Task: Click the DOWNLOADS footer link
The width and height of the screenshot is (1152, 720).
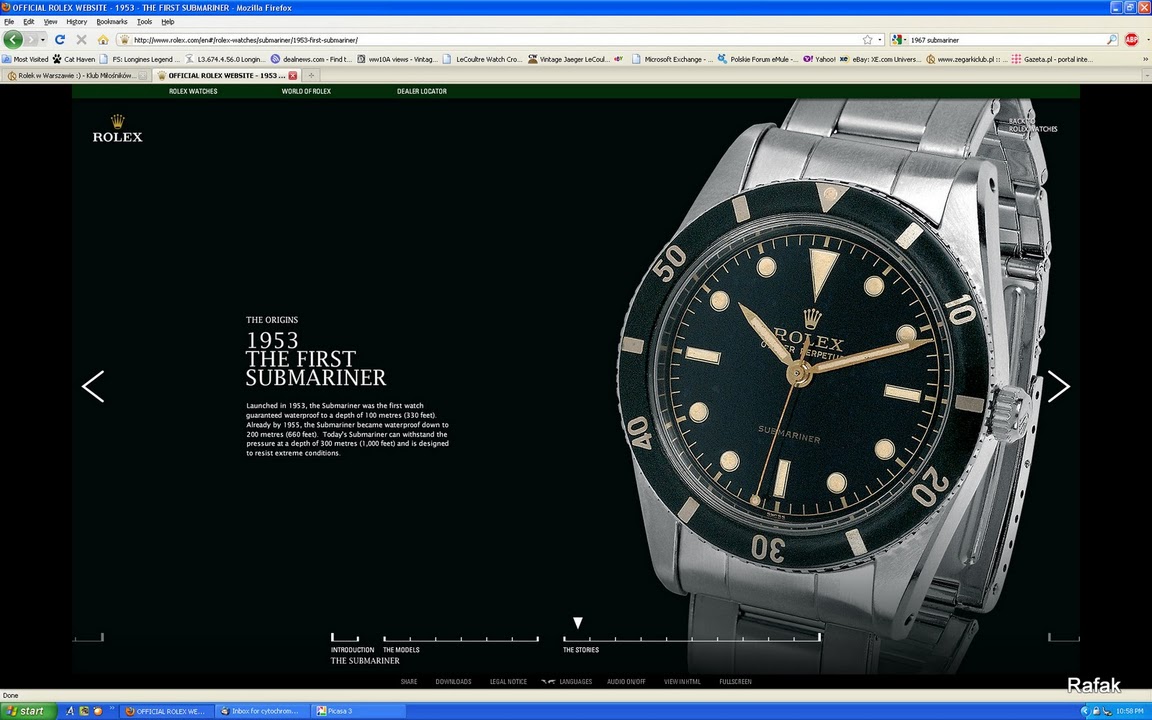Action: (453, 682)
